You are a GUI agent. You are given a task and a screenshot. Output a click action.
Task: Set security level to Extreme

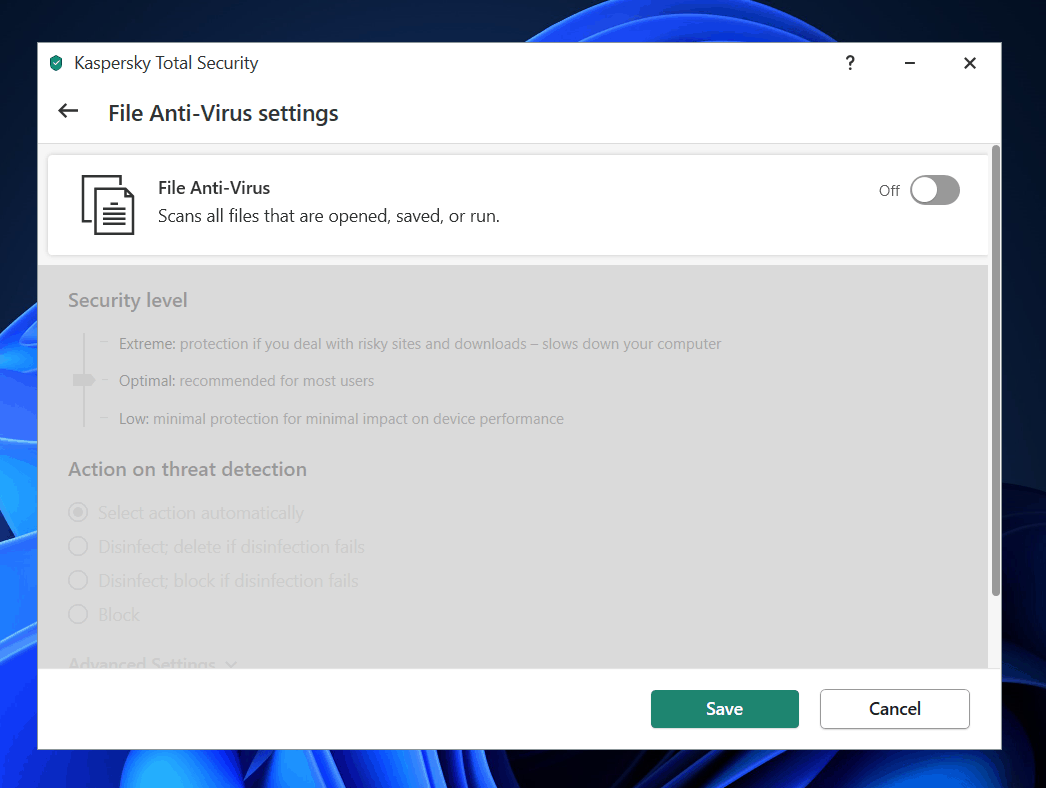(x=146, y=344)
